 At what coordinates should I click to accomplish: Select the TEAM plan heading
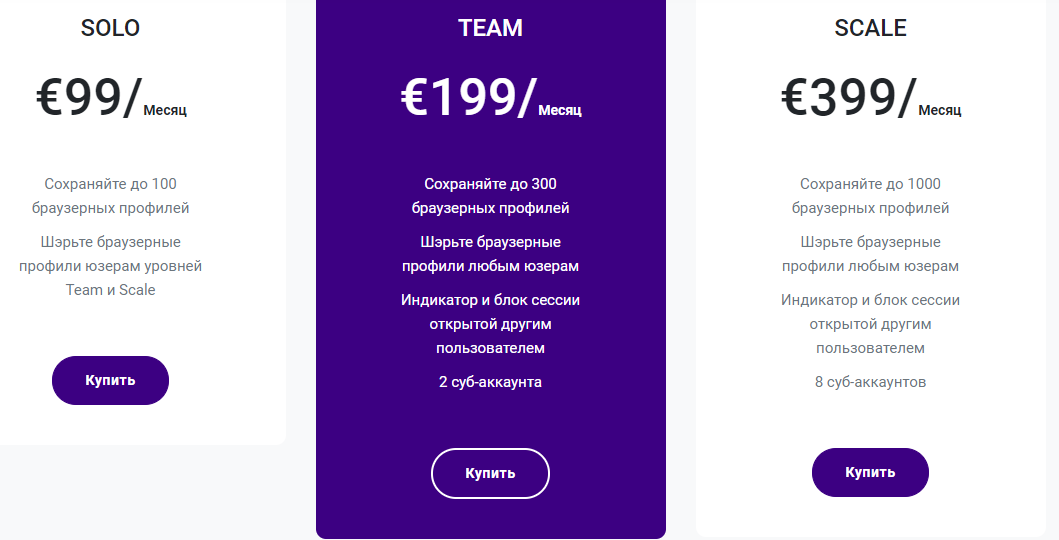pyautogui.click(x=490, y=28)
